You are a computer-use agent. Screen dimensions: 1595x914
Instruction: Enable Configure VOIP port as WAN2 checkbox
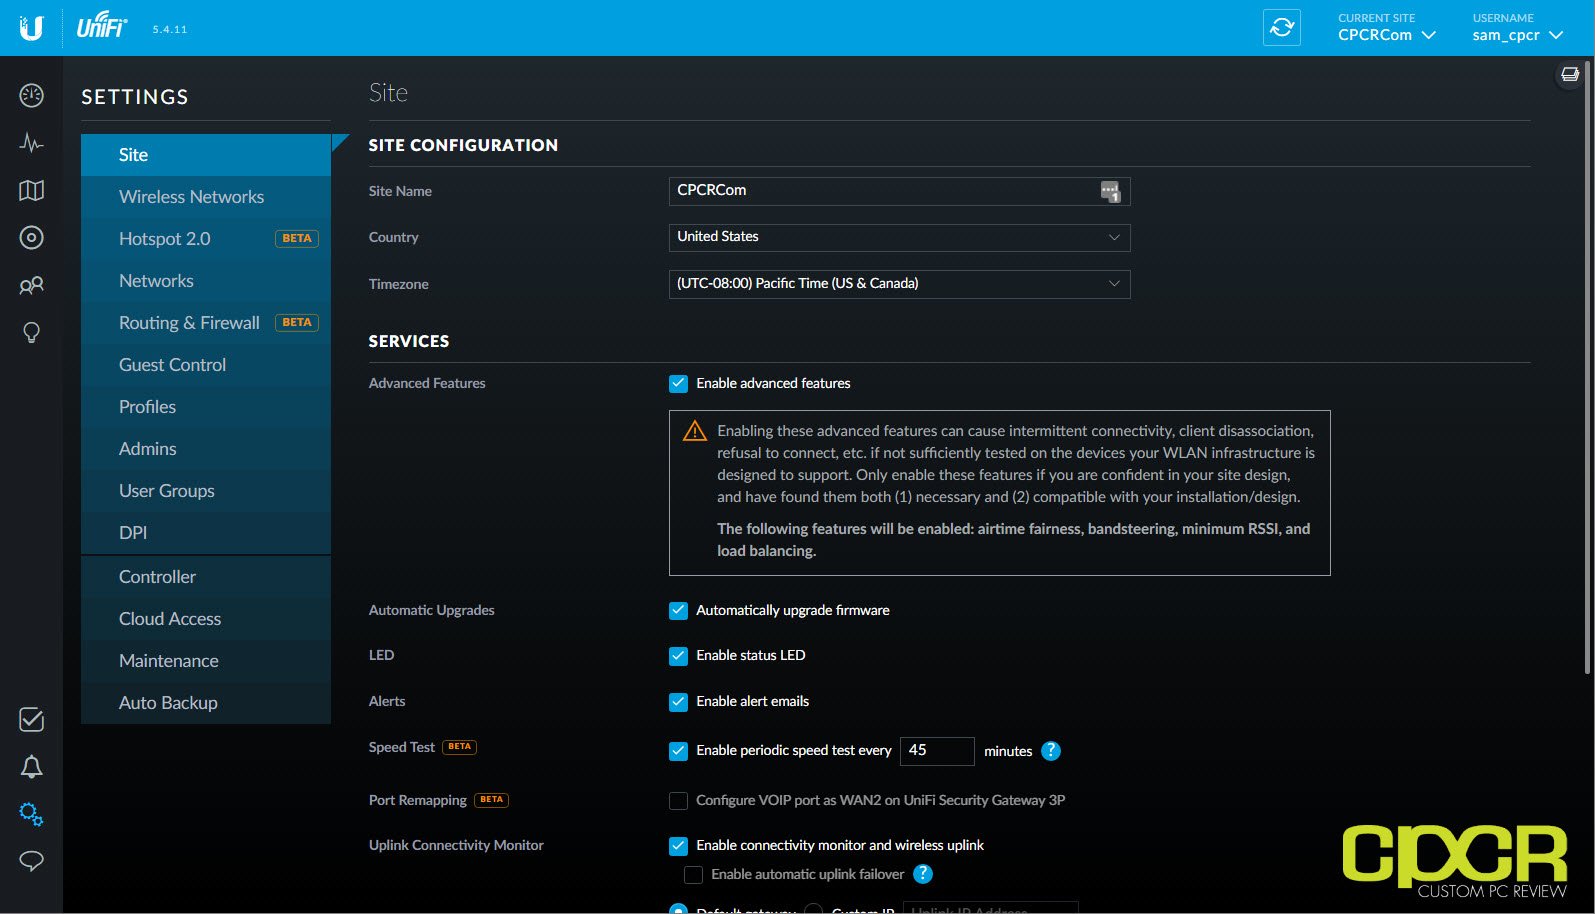tap(678, 801)
